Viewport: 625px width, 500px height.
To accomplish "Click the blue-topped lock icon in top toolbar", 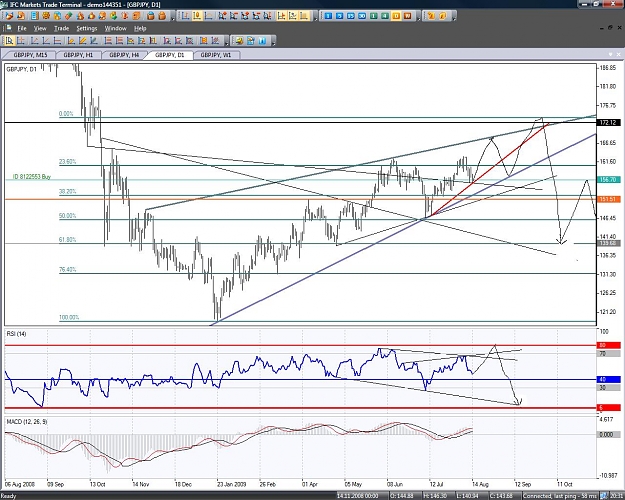I will tap(151, 16).
